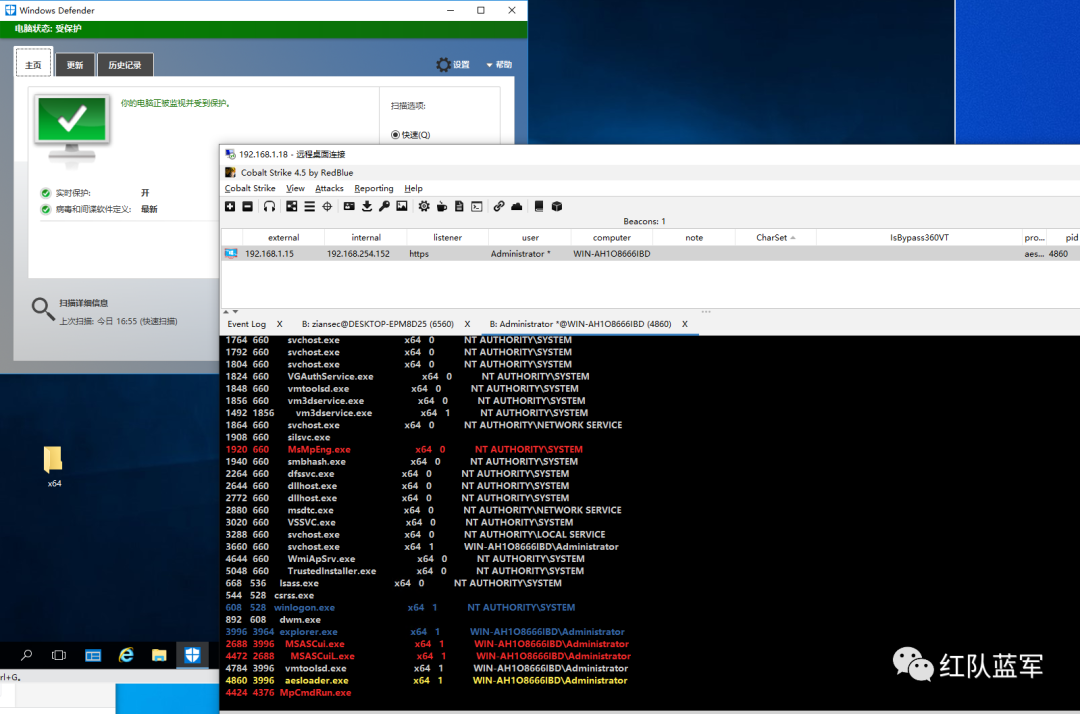Open View menu in Cobalt Strike
This screenshot has height=714, width=1080.
click(x=295, y=189)
